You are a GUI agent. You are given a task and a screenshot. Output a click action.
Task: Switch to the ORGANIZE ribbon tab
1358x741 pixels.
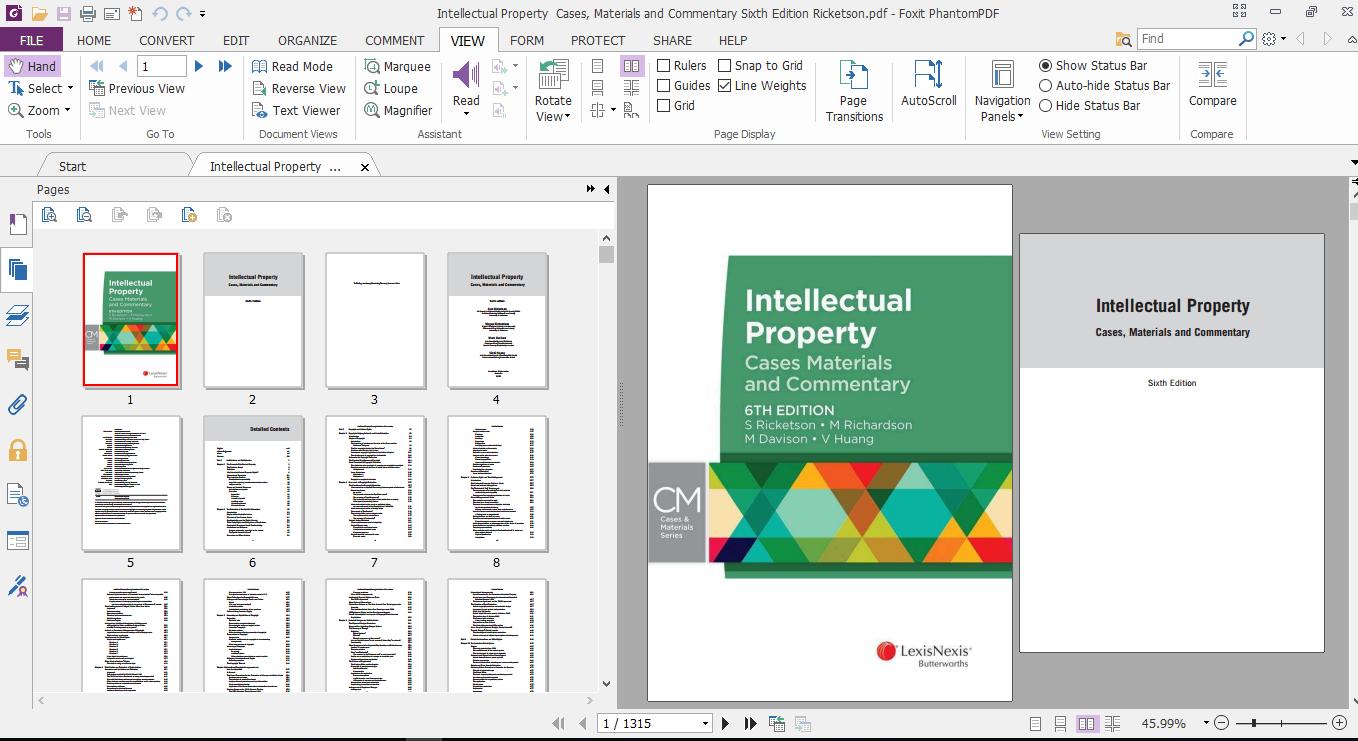pyautogui.click(x=307, y=40)
